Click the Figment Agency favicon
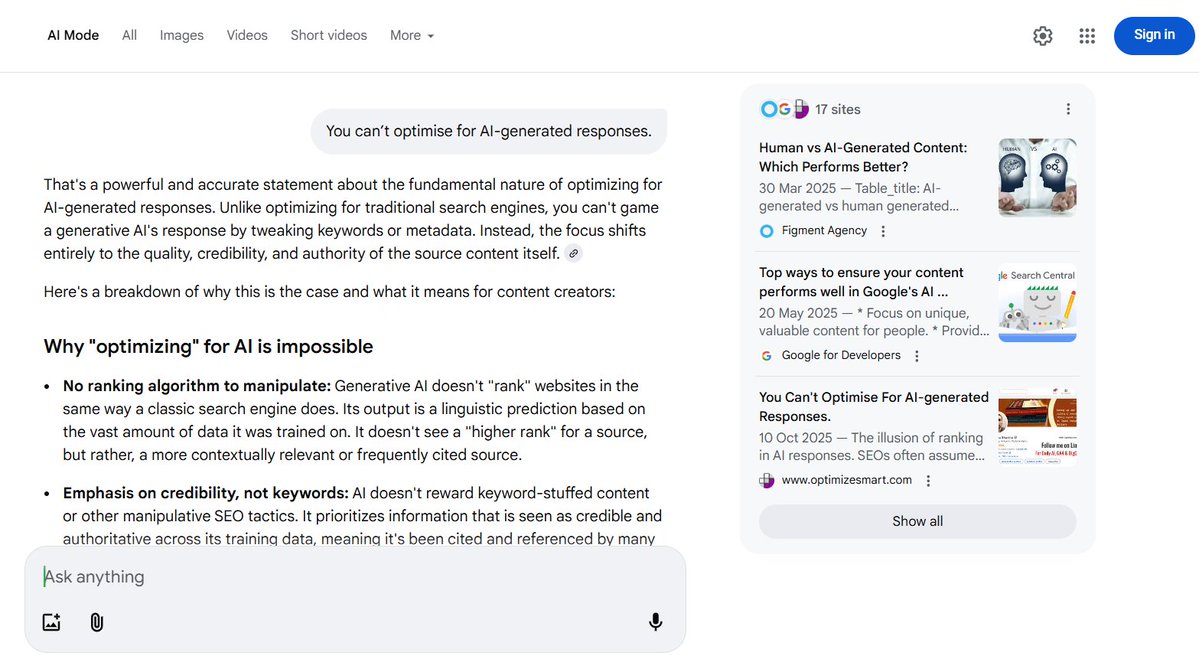 click(766, 231)
